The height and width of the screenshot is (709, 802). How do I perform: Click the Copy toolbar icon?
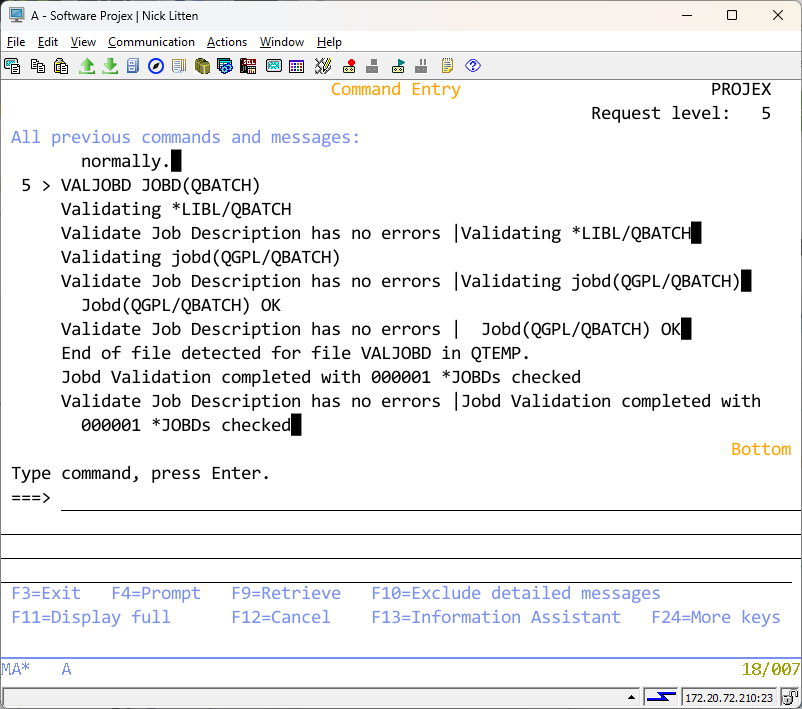tap(38, 66)
